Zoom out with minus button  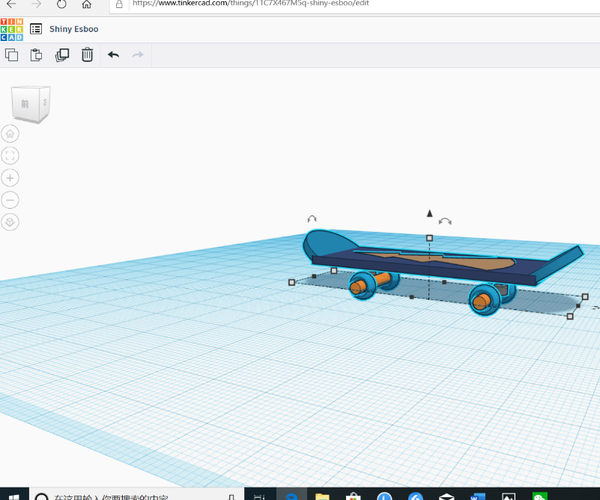pyautogui.click(x=10, y=200)
